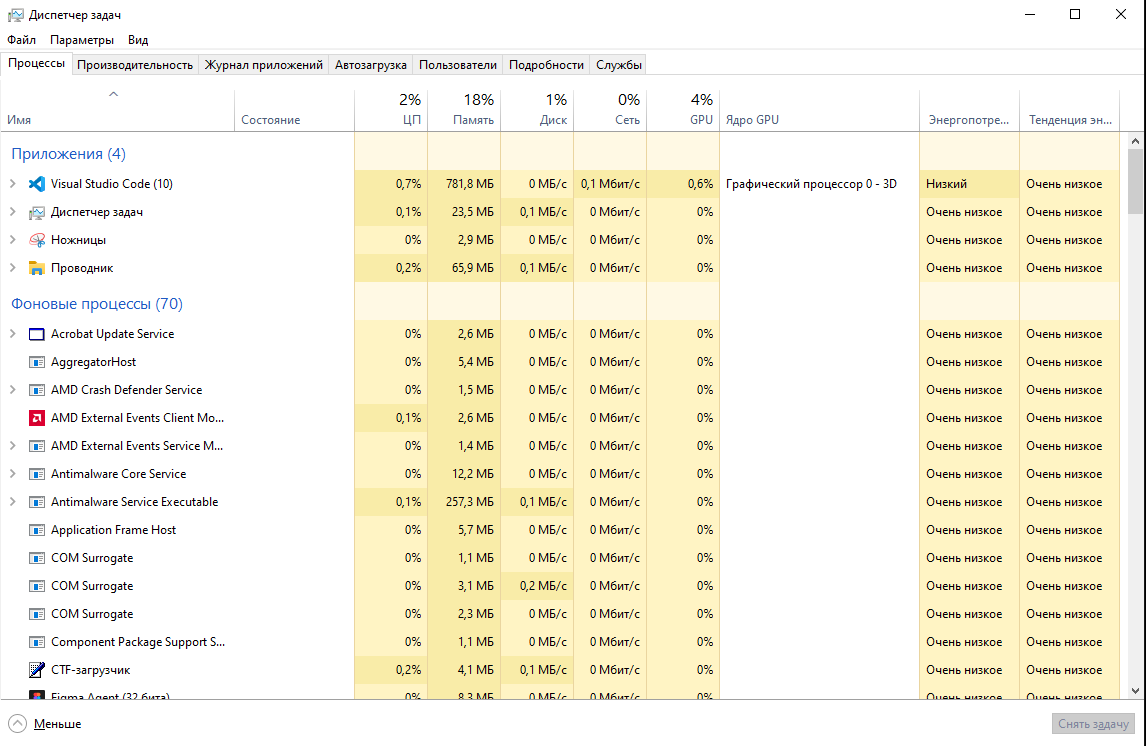This screenshot has width=1146, height=746.
Task: Open the Автозагрузка tab
Action: [371, 65]
